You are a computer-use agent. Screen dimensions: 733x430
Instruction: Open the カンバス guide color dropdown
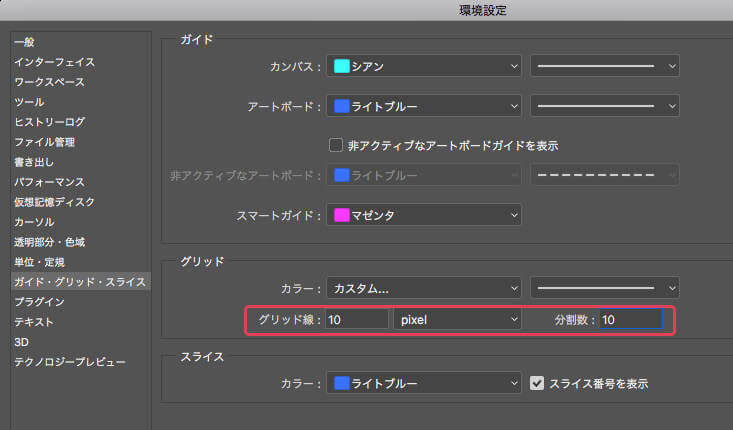424,66
